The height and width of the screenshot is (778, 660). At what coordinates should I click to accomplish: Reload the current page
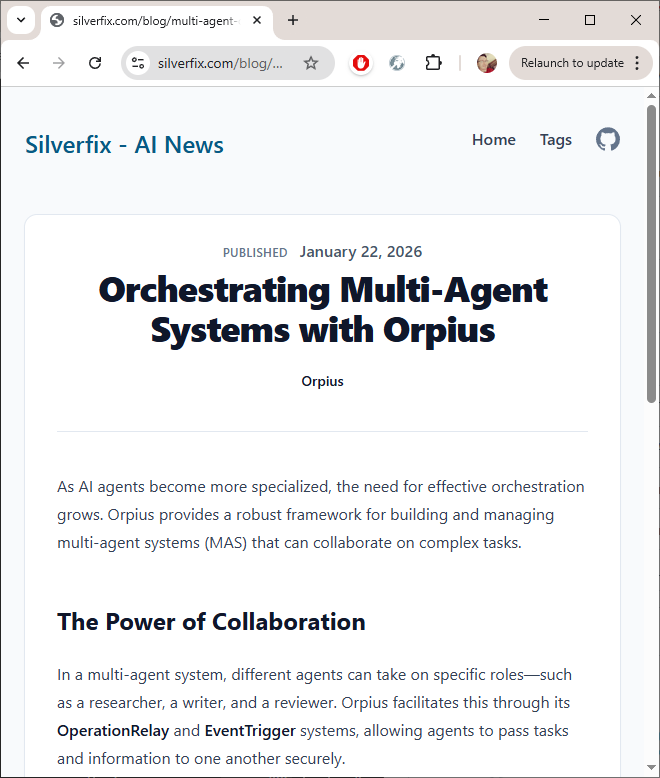click(x=95, y=63)
